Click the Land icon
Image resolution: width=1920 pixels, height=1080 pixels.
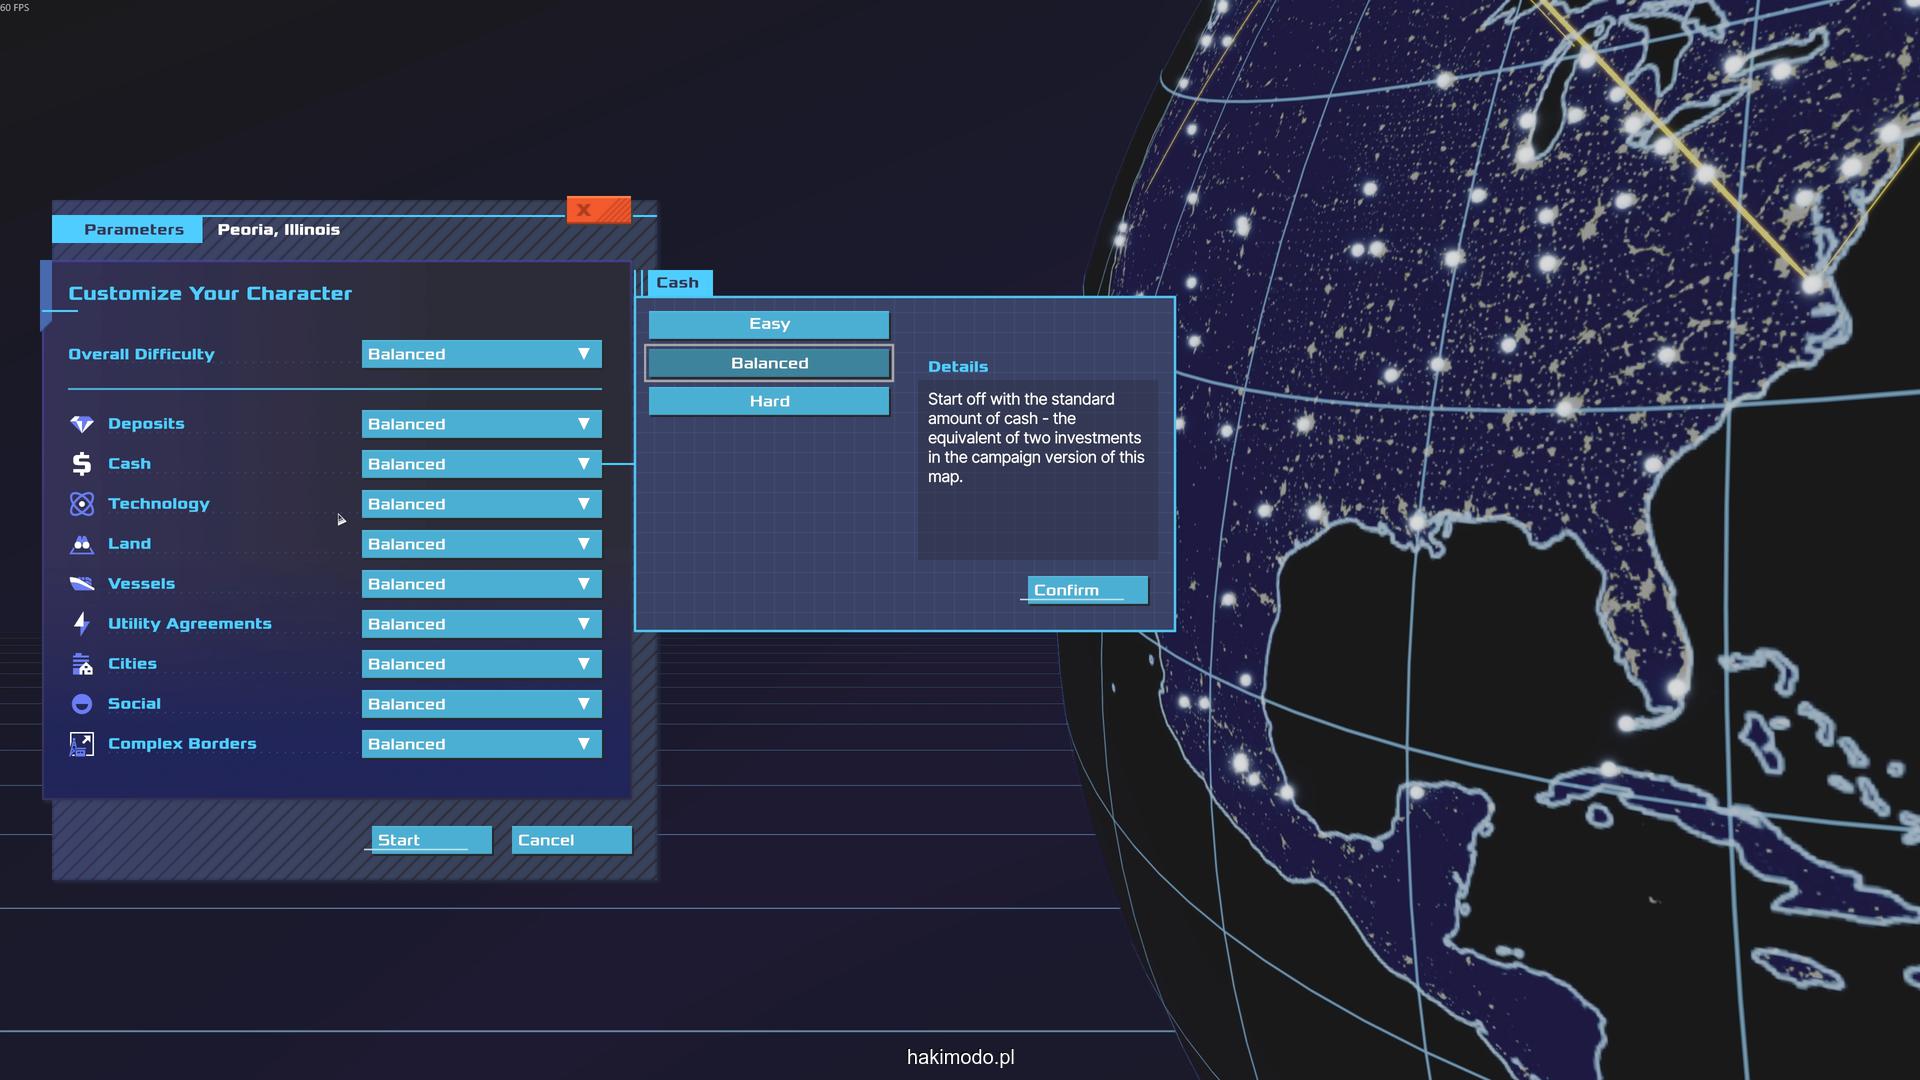[x=82, y=544]
